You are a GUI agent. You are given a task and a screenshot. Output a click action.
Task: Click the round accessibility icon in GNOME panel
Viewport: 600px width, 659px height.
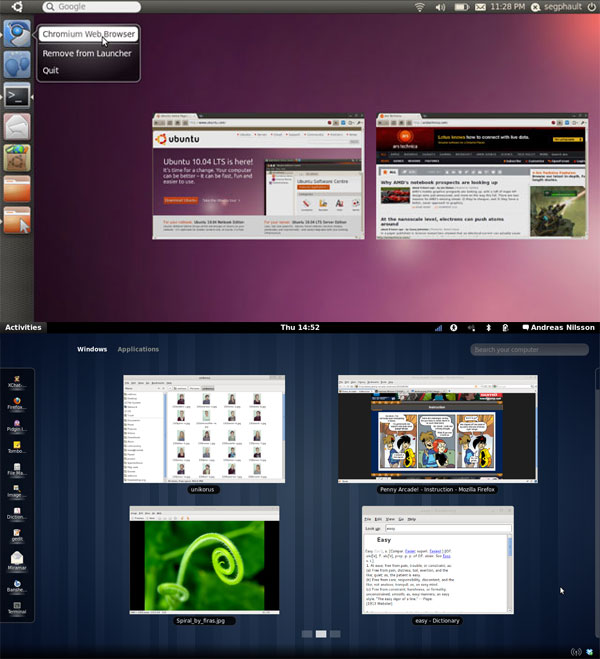click(x=453, y=328)
